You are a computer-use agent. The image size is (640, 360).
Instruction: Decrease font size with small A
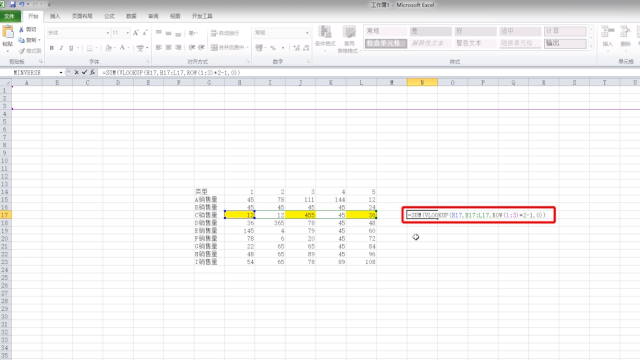click(144, 33)
